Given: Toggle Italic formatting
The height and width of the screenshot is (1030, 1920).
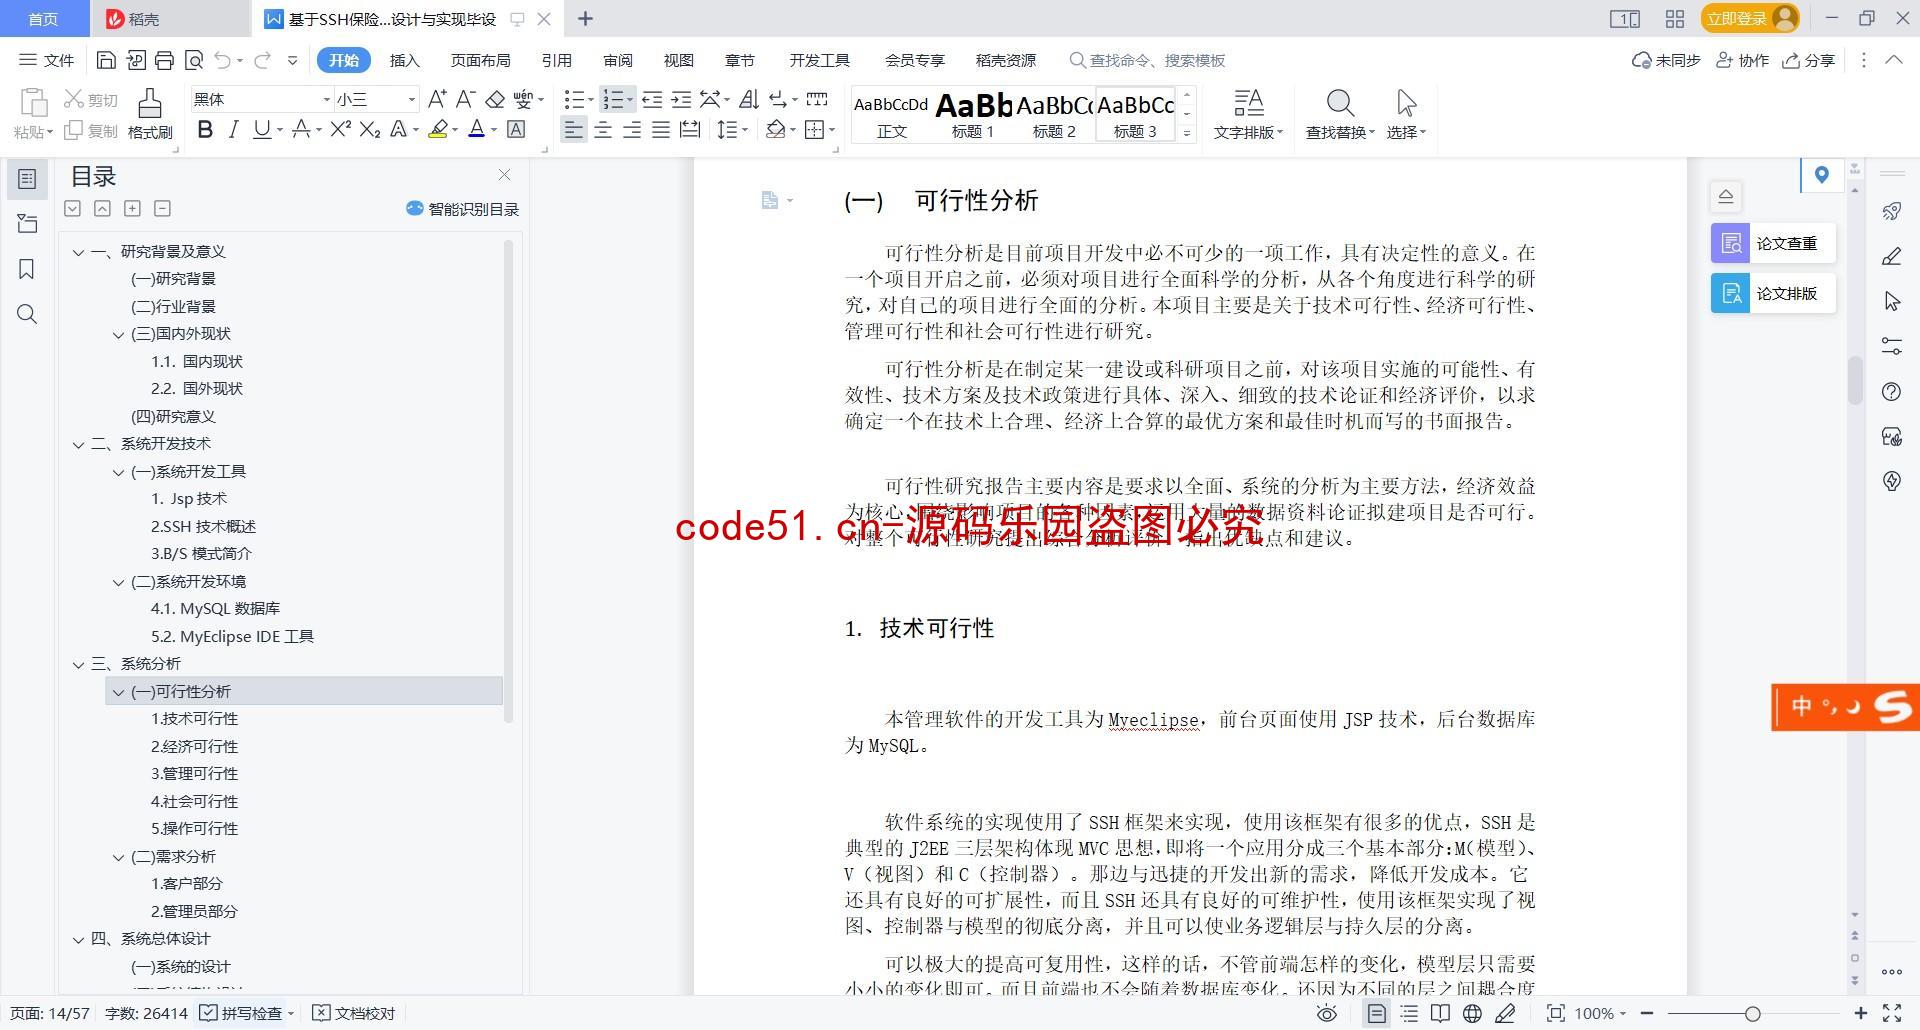Looking at the screenshot, I should (x=233, y=129).
